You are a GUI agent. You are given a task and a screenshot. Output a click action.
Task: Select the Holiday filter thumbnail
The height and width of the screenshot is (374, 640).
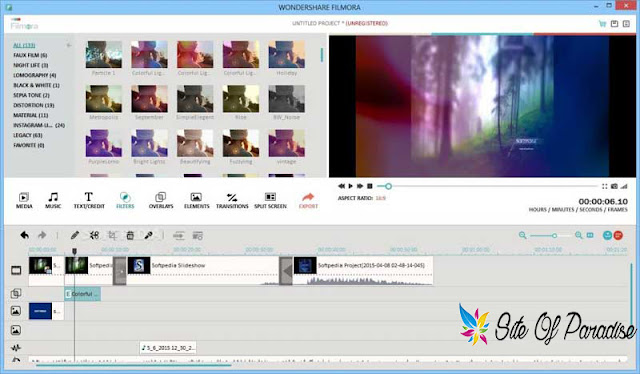pyautogui.click(x=287, y=54)
